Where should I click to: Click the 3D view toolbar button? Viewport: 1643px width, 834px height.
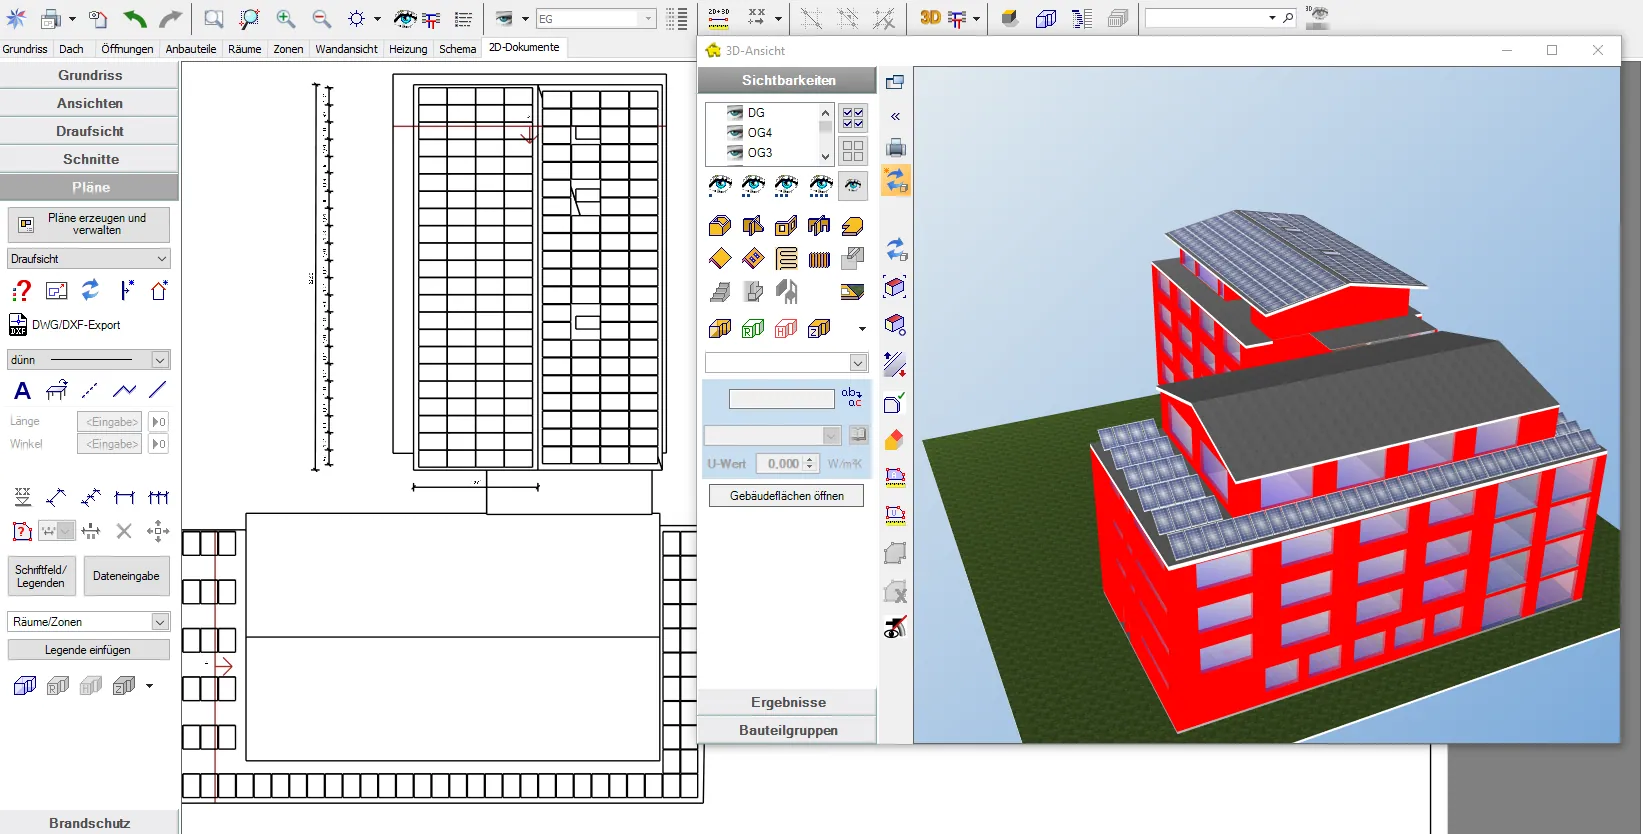930,18
